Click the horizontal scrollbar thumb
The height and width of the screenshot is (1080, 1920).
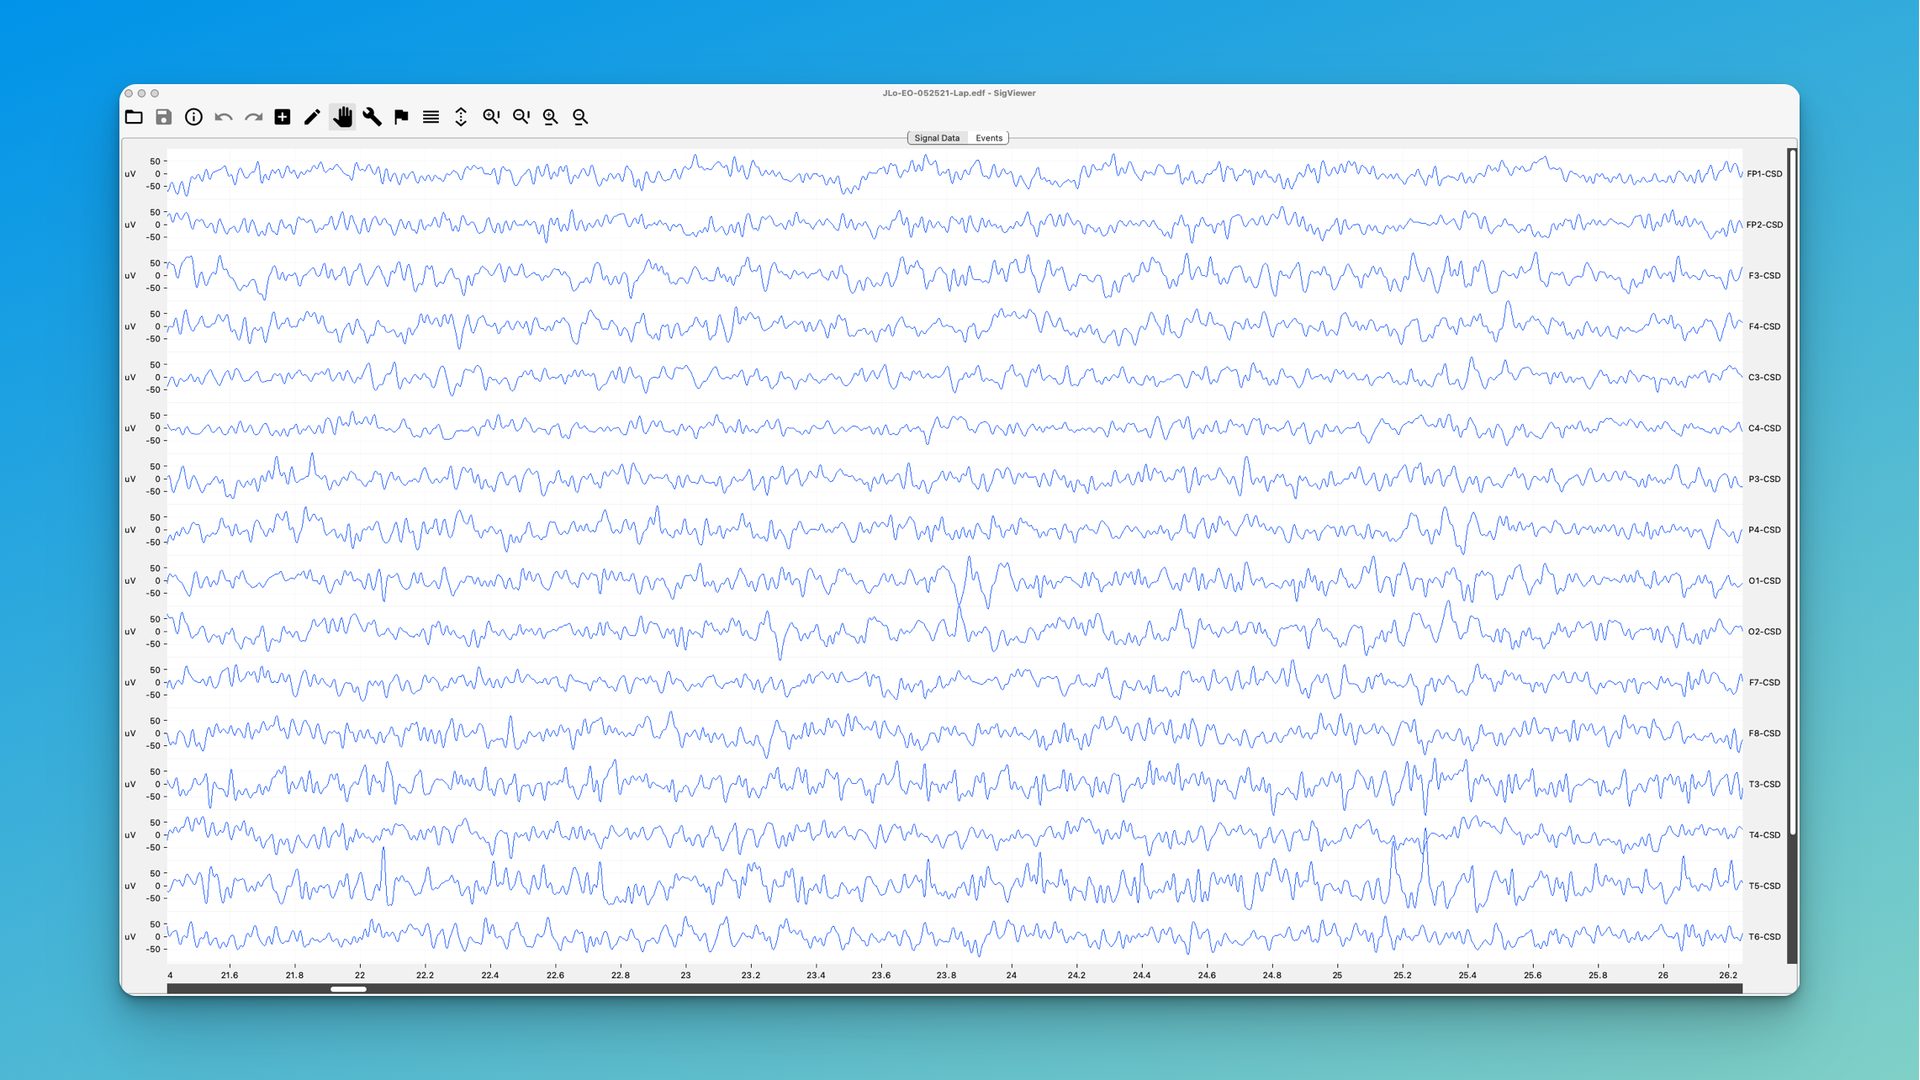[348, 989]
